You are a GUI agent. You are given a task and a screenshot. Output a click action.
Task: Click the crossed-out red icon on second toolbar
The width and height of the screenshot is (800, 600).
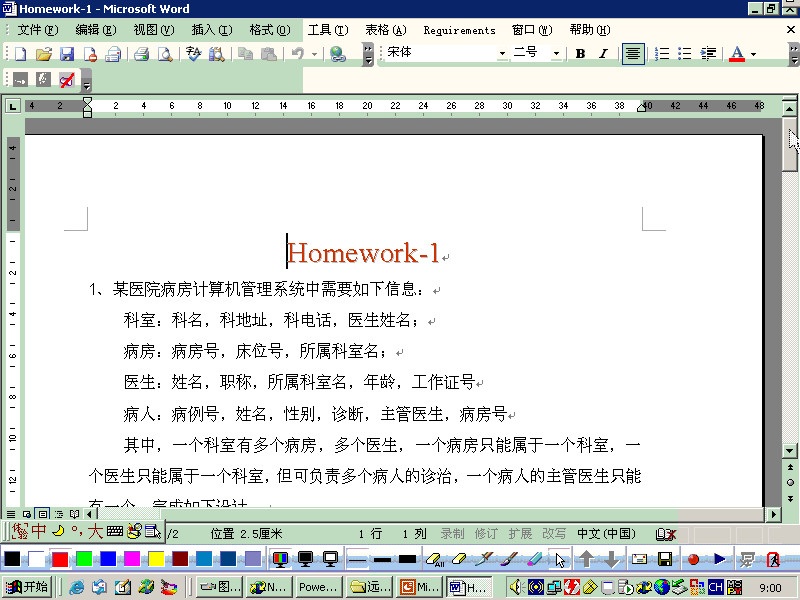[x=67, y=80]
